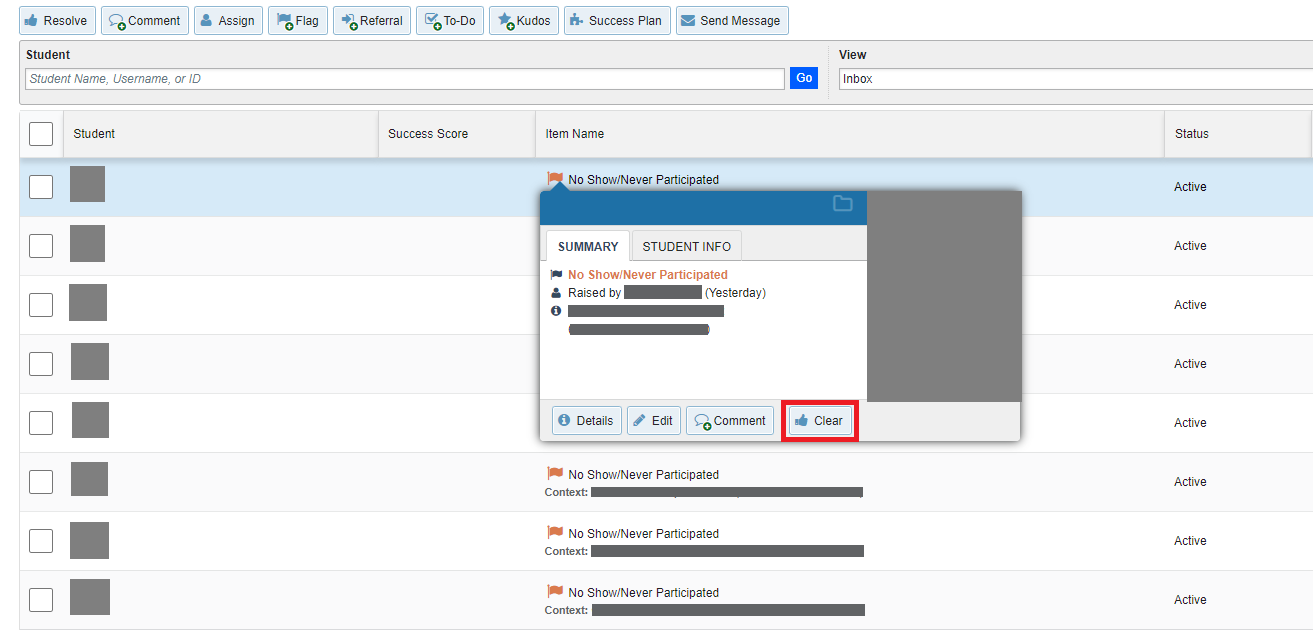Screen dimensions: 1313x630
Task: Raise a new Flag
Action: (297, 20)
